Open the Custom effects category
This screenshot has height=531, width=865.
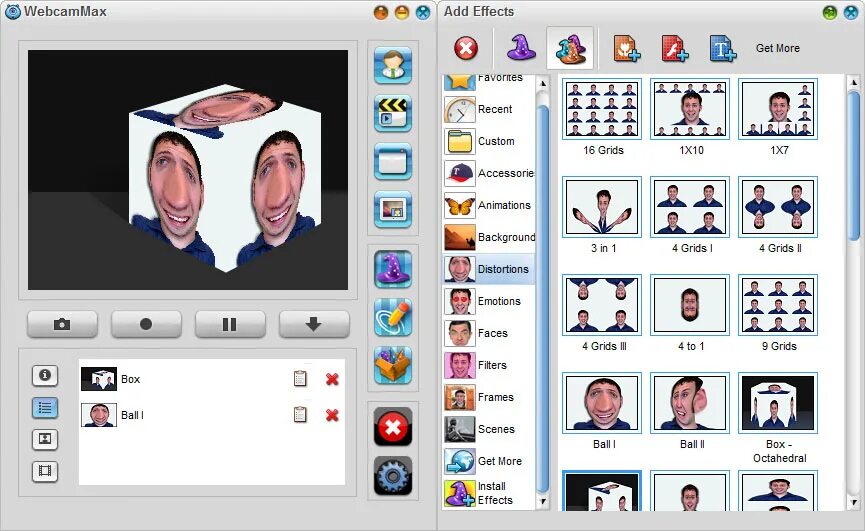pyautogui.click(x=488, y=141)
